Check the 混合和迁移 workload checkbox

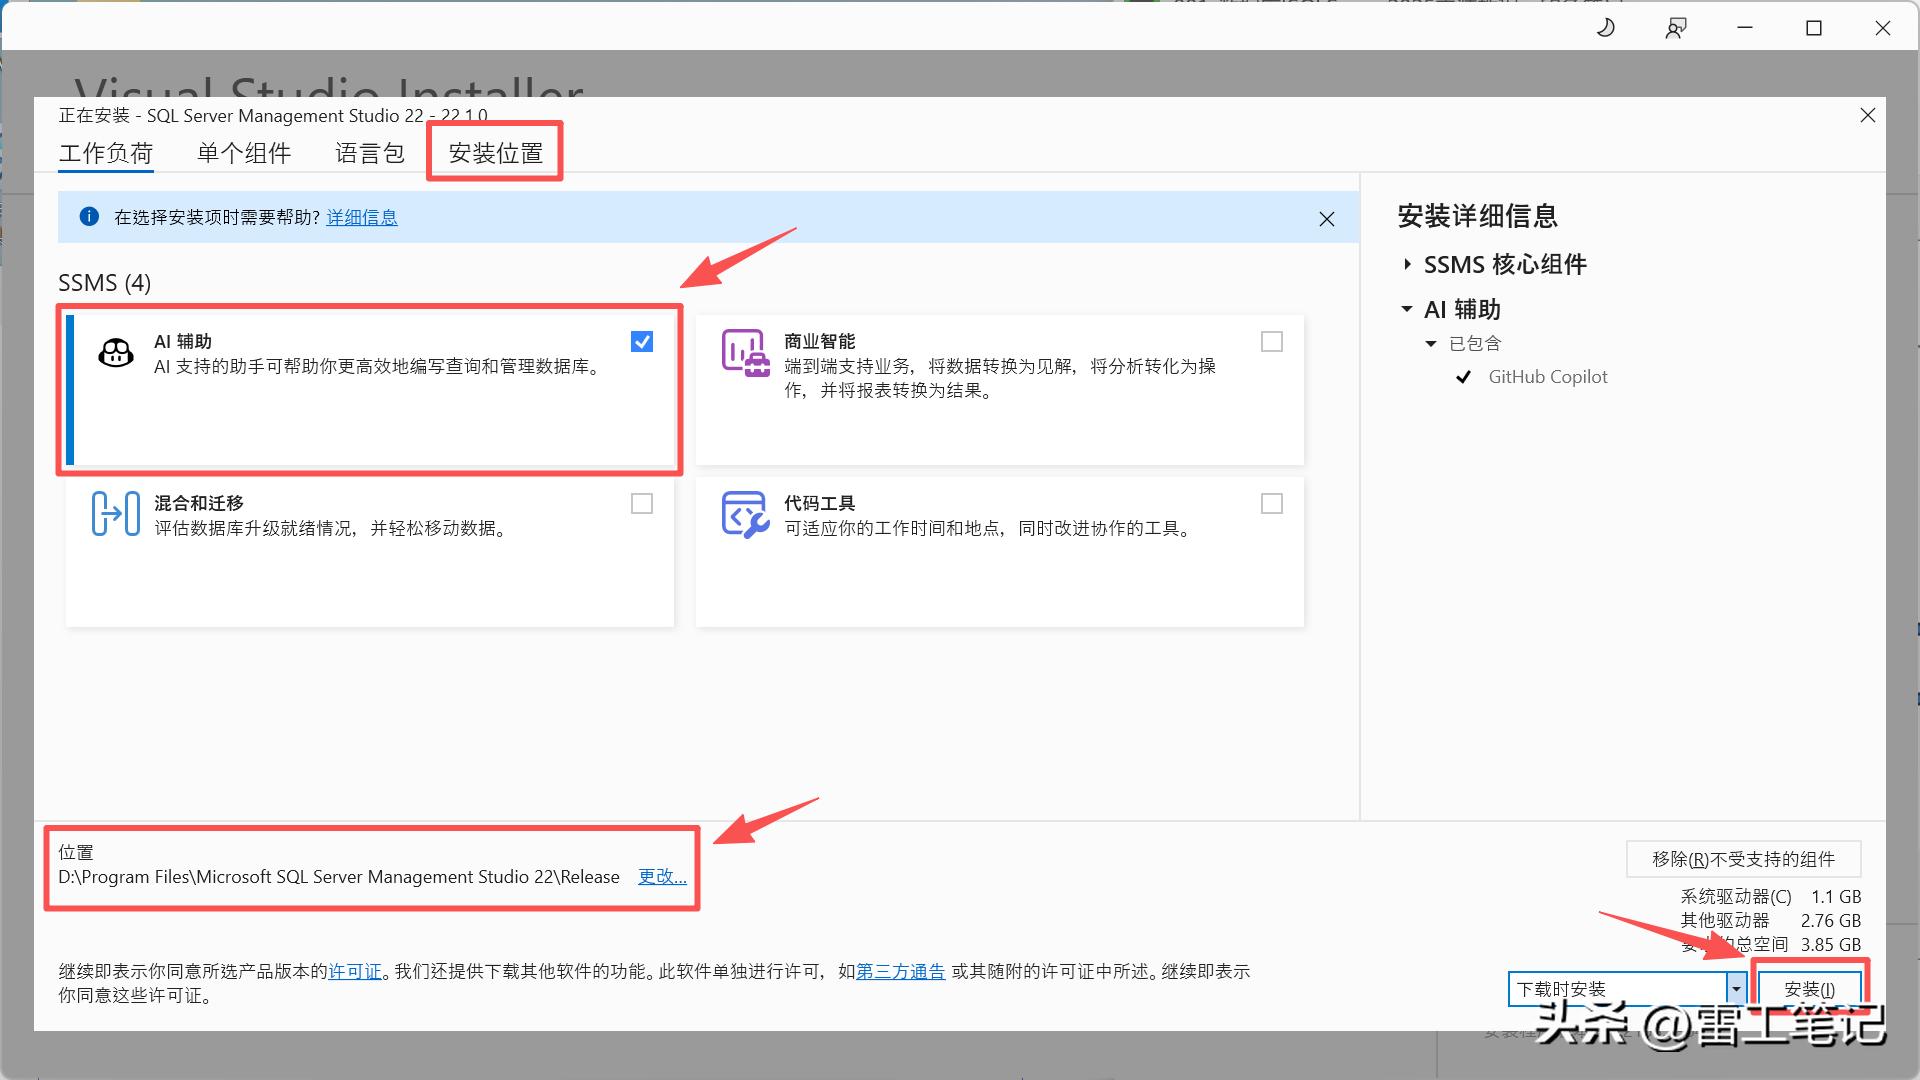tap(642, 504)
